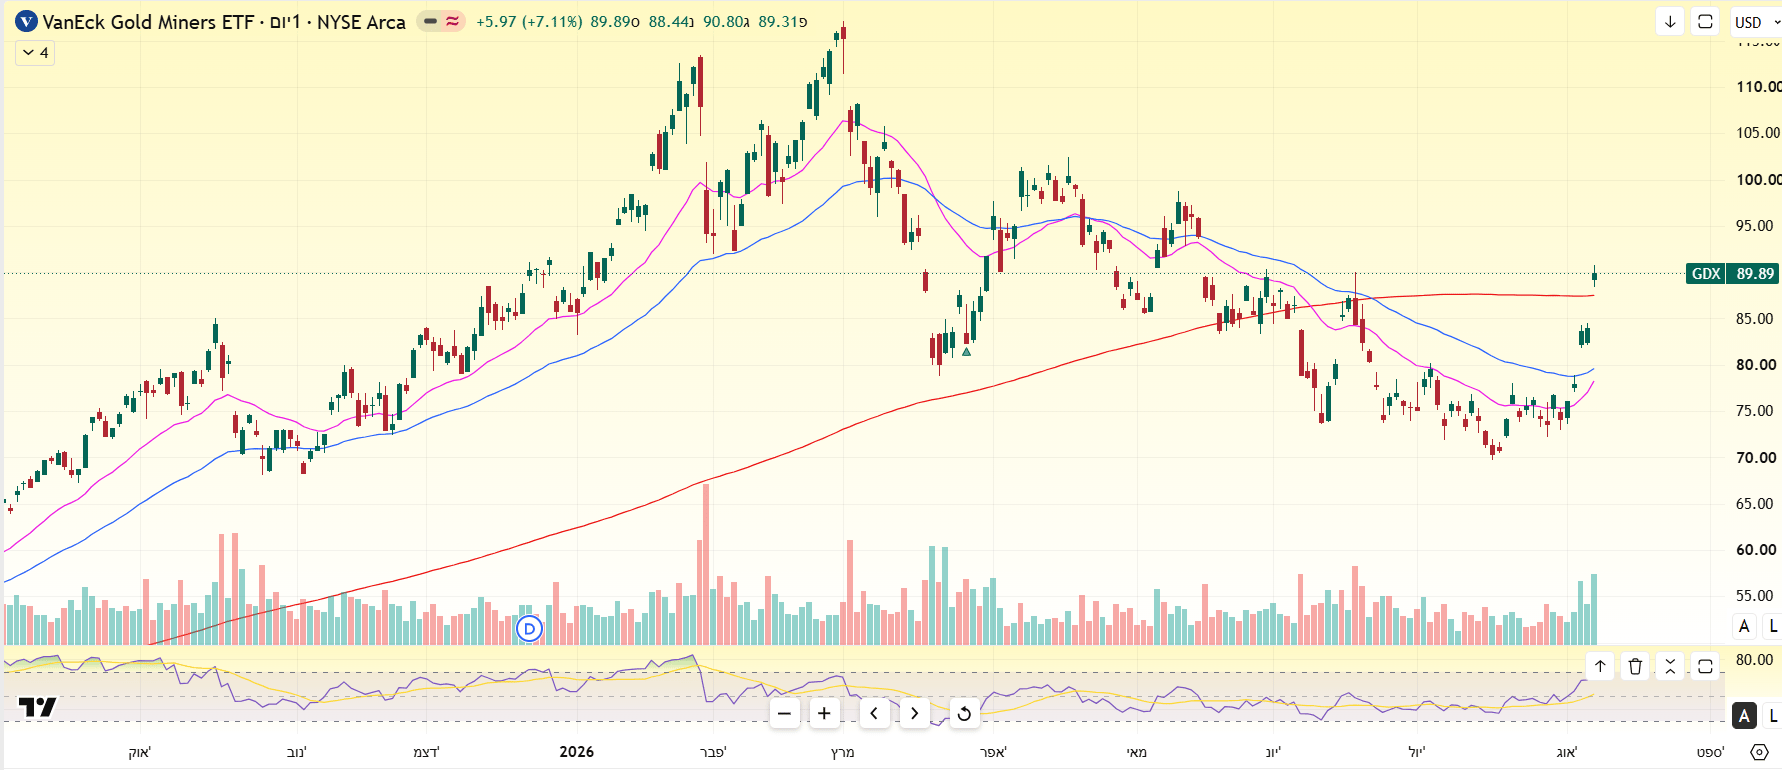The image size is (1782, 770).
Task: Click the 55.00 price scale label
Action: 1755,596
